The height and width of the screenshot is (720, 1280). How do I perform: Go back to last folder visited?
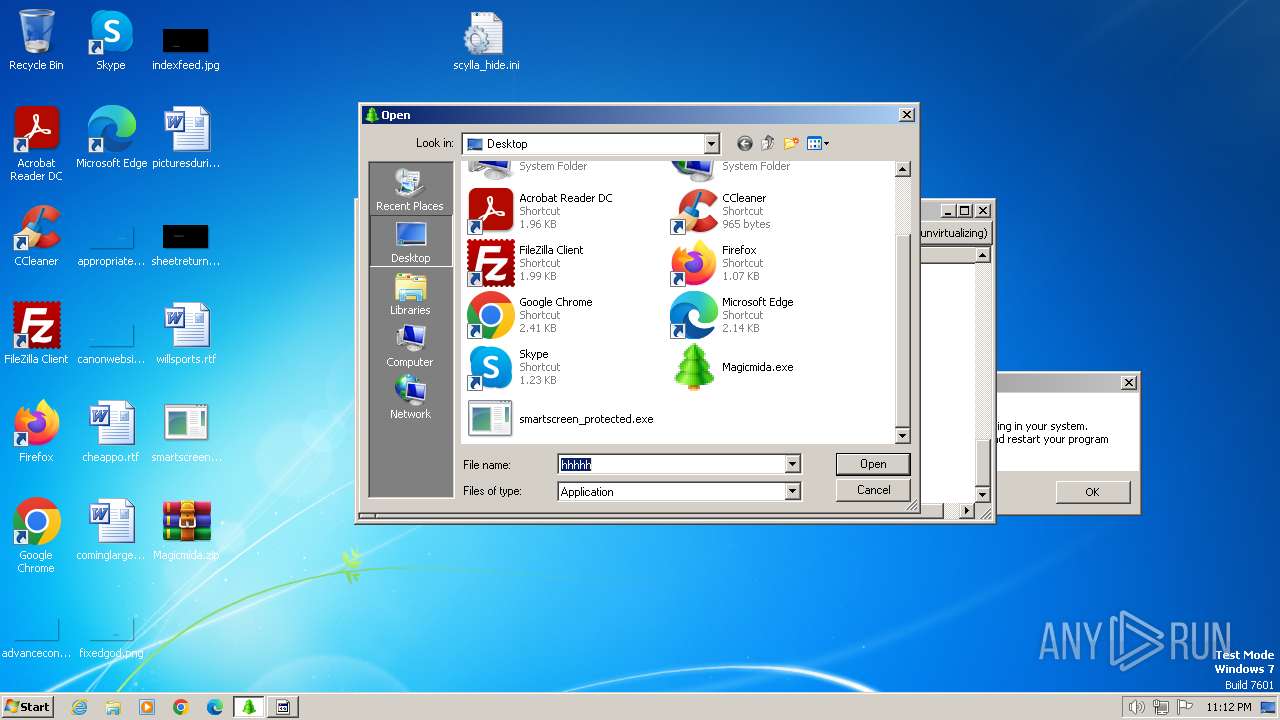coord(744,144)
